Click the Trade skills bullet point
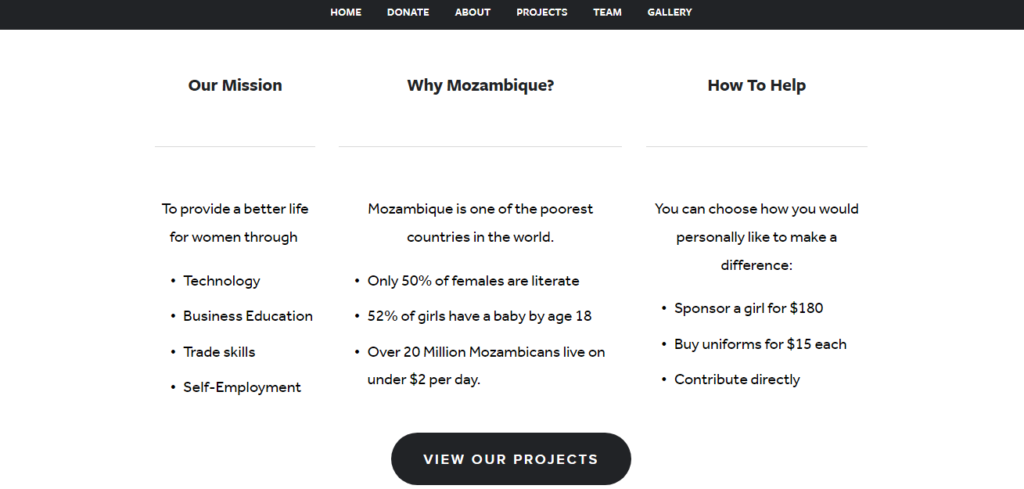 (219, 352)
